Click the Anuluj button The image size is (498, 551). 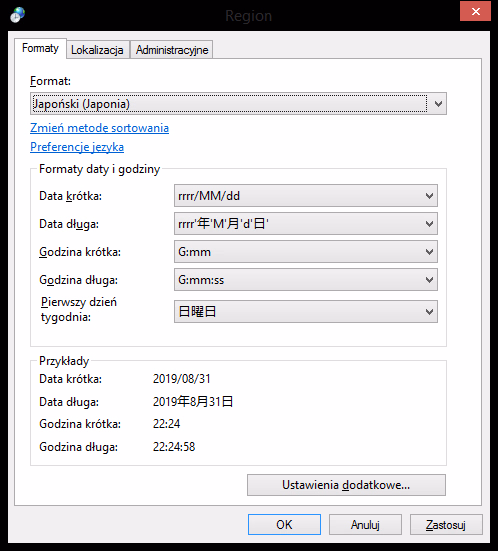coord(365,525)
